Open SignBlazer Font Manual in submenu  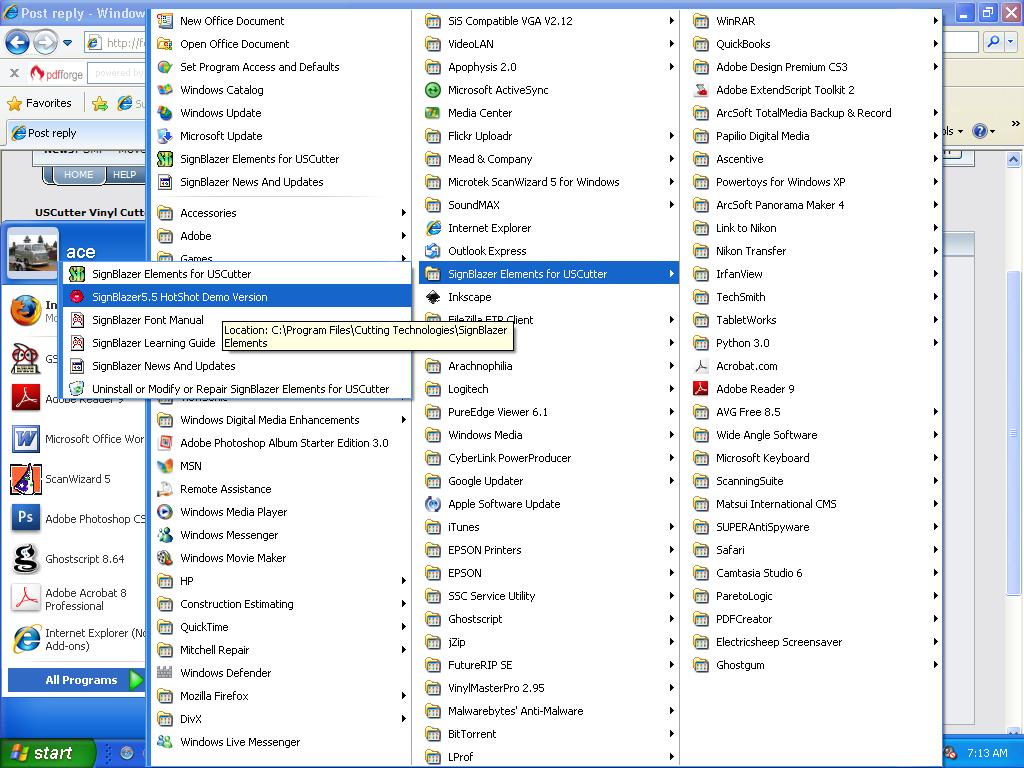[236, 320]
